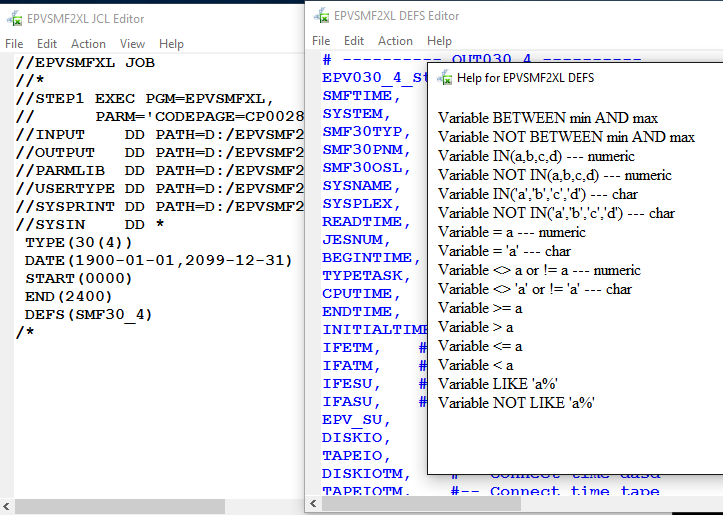The height and width of the screenshot is (515, 723).
Task: Click SMF30OSL field in DEFS Editor
Action: pos(367,168)
